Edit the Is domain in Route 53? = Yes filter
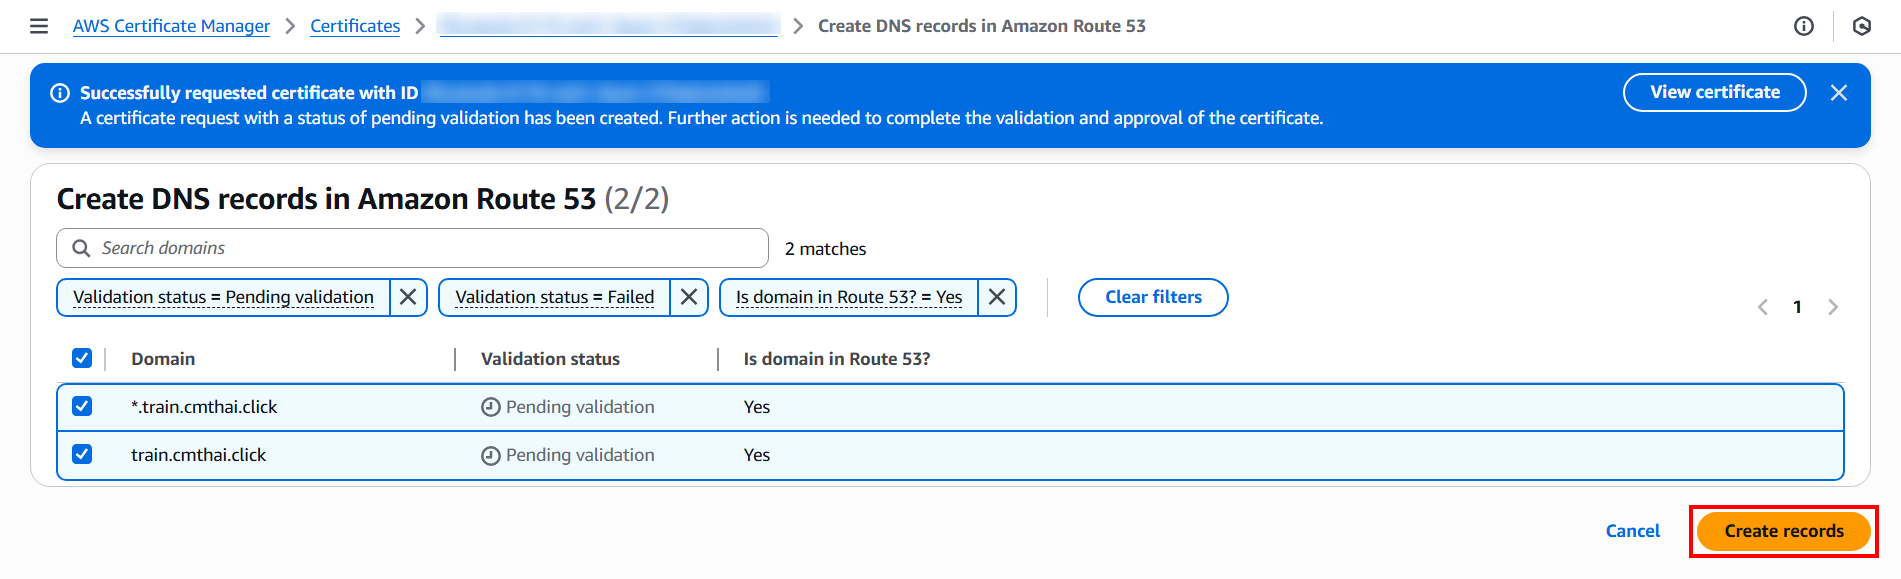Screen dimensions: 1901x579 [x=849, y=297]
